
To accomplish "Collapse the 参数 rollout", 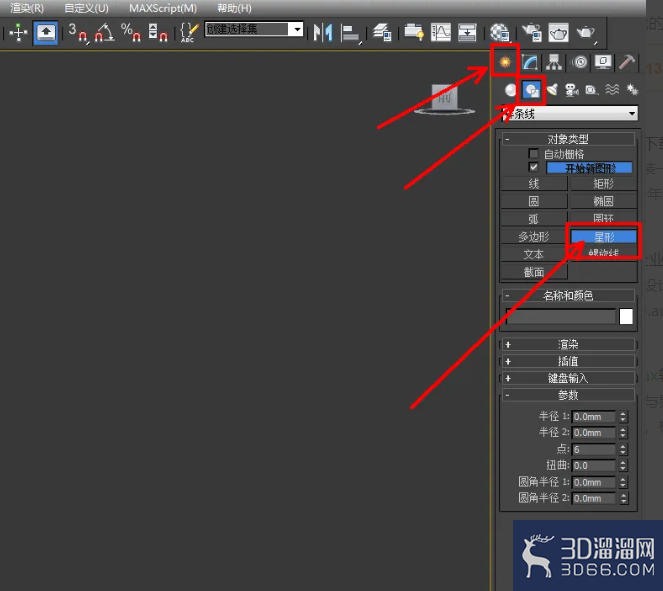I will (x=568, y=395).
